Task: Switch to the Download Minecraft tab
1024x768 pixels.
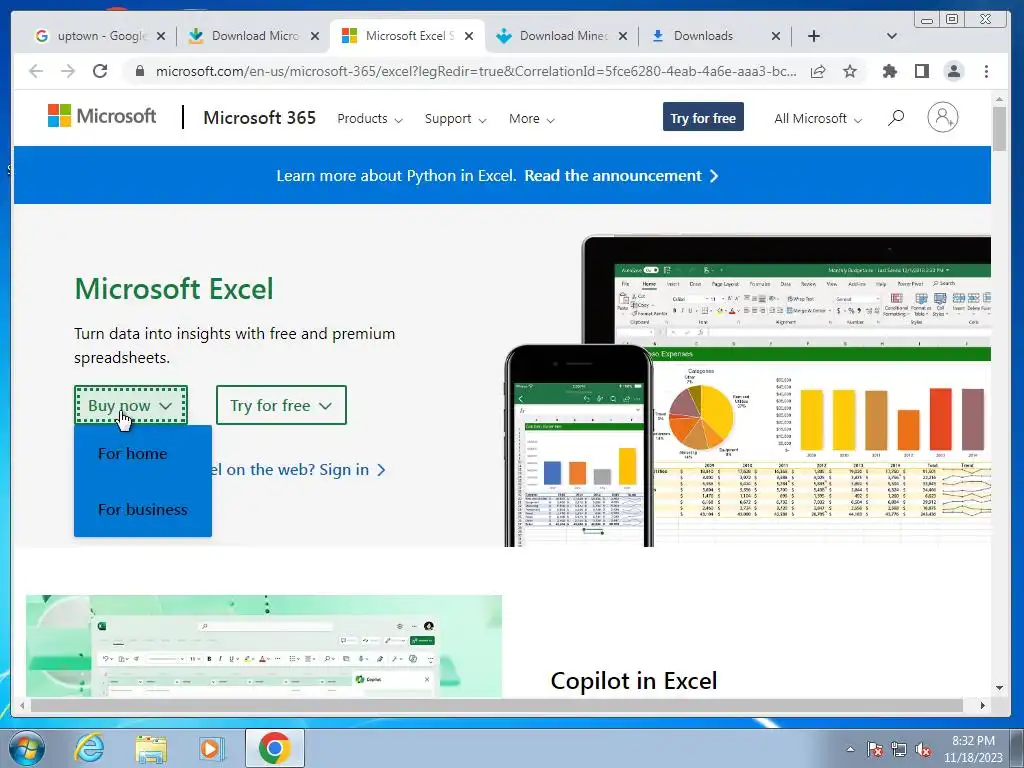Action: [563, 36]
